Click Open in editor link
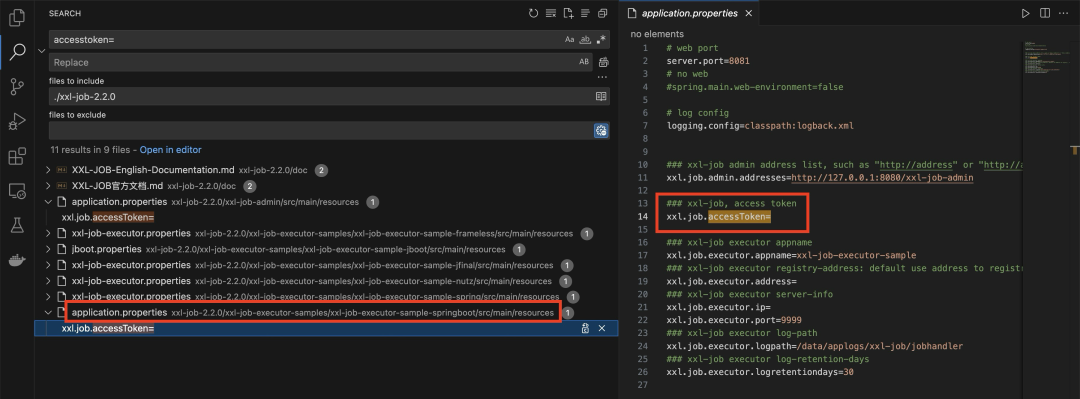Screen dimensions: 1080x399 tap(171, 150)
